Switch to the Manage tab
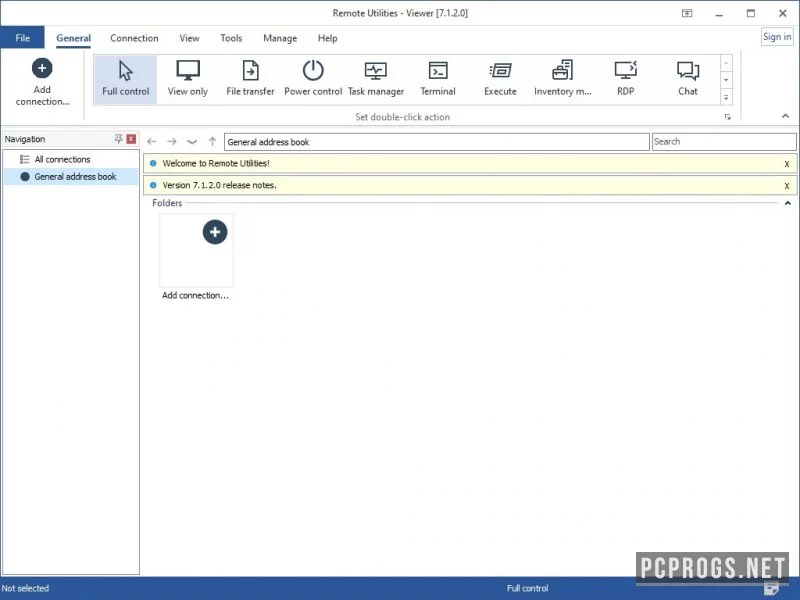Image resolution: width=800 pixels, height=600 pixels. (x=280, y=38)
